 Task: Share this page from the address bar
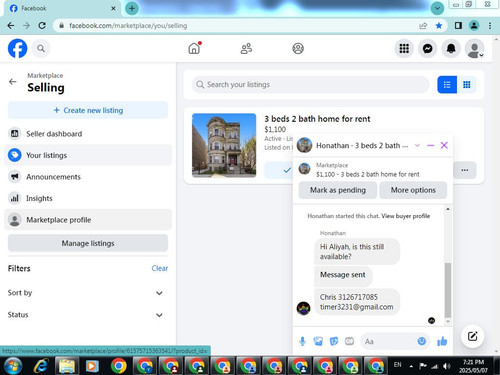[x=423, y=26]
